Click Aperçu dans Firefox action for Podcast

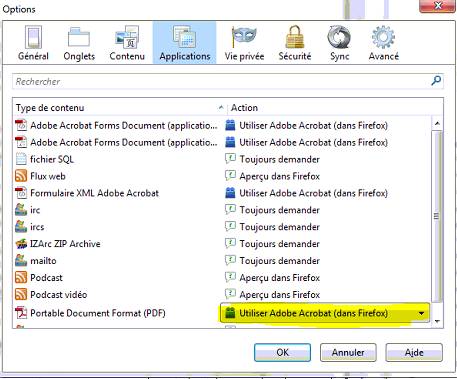(x=280, y=278)
